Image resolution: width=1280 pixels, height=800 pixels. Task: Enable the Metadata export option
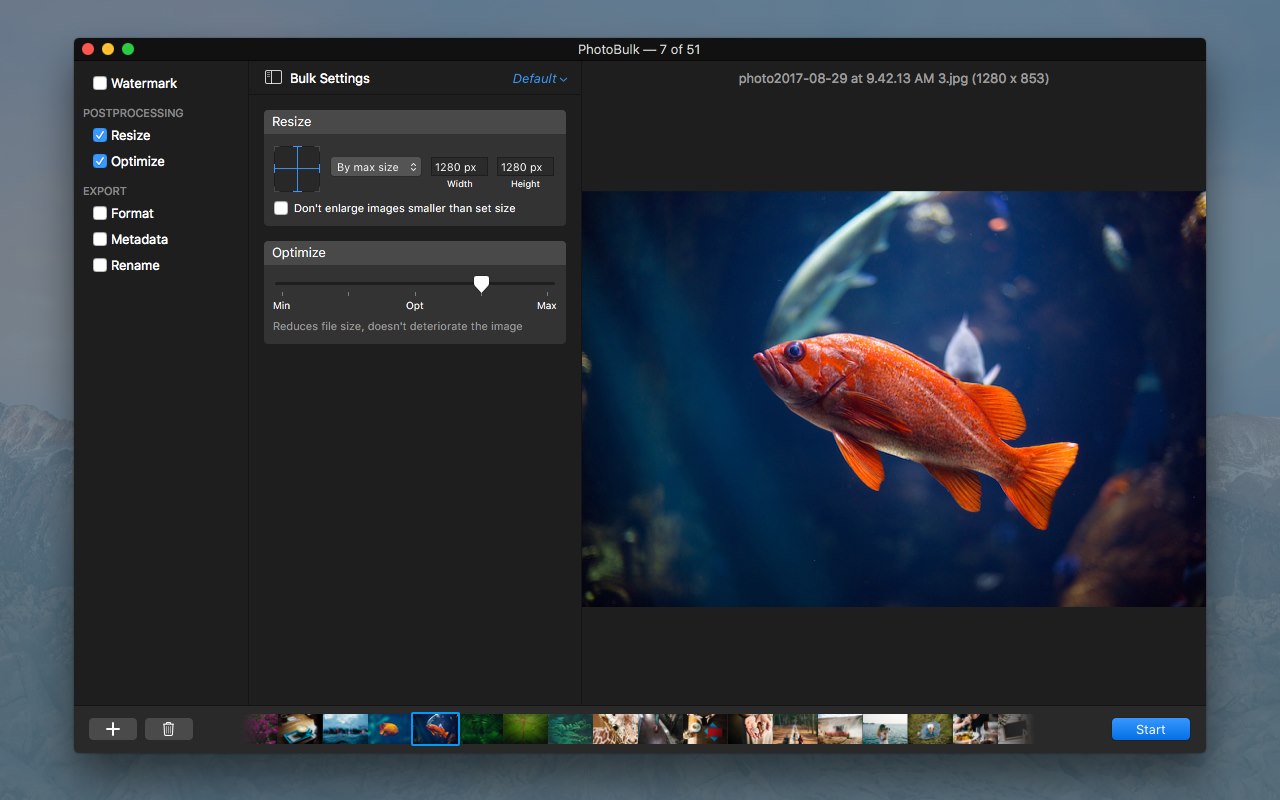[x=99, y=239]
